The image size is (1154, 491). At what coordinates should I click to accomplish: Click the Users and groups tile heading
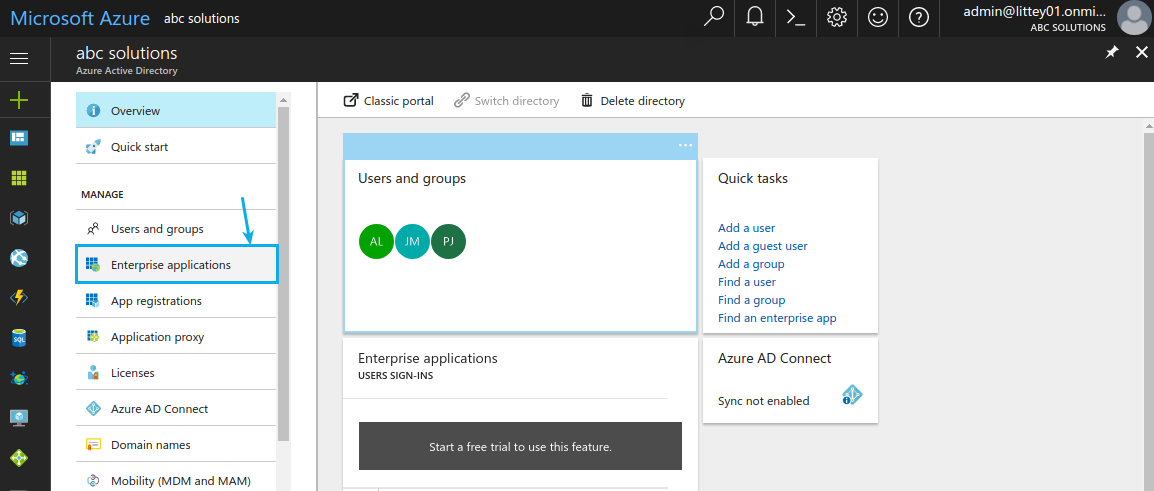[x=411, y=178]
